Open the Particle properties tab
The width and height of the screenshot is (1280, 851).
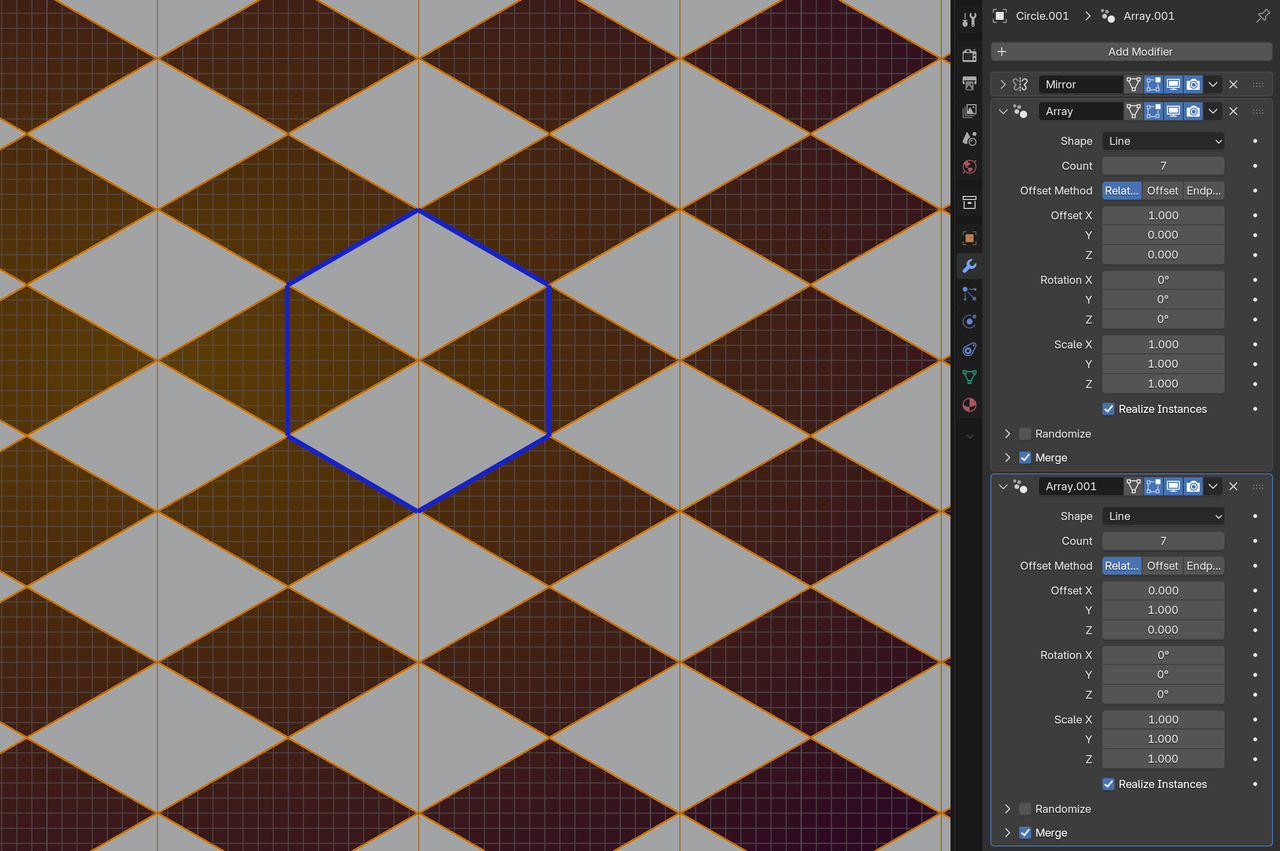[968, 294]
